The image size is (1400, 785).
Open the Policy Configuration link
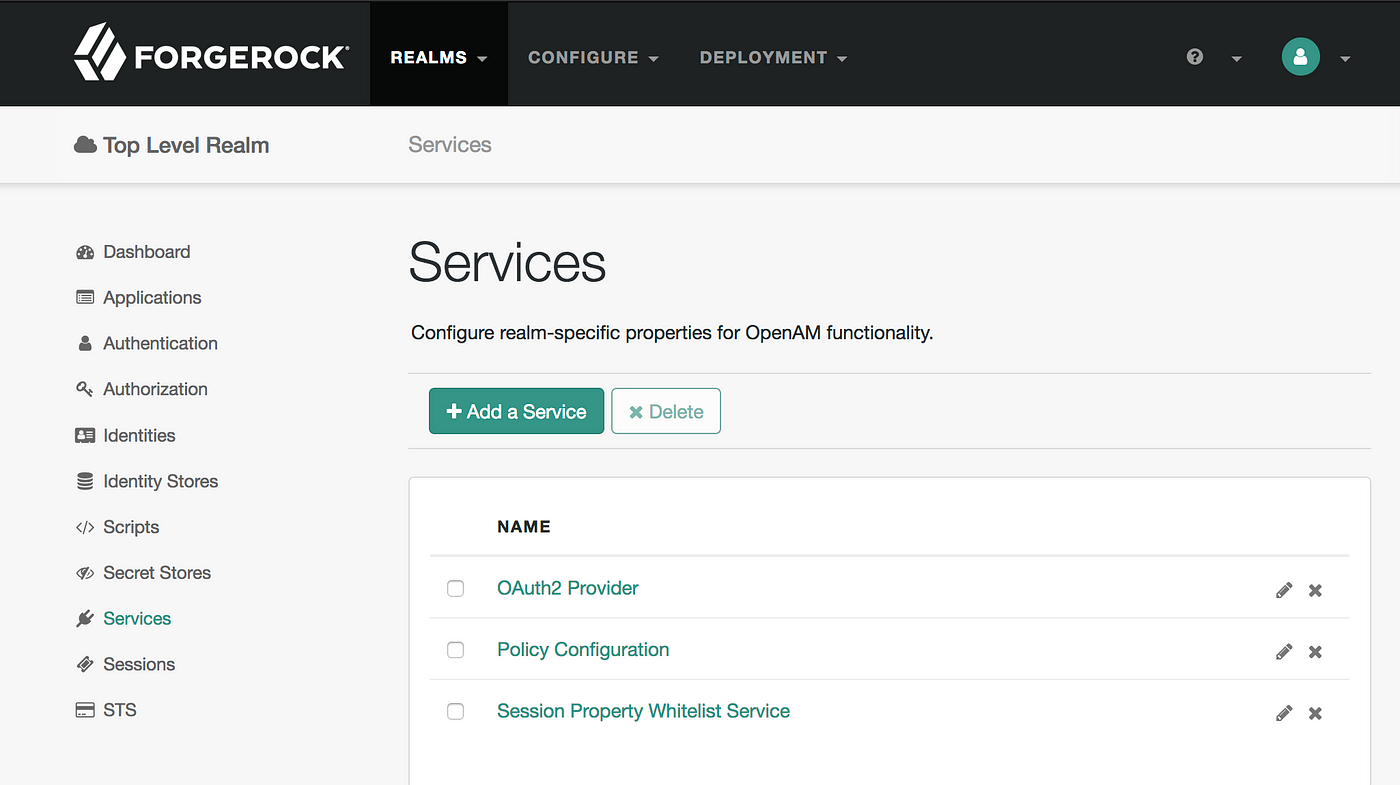coord(583,650)
